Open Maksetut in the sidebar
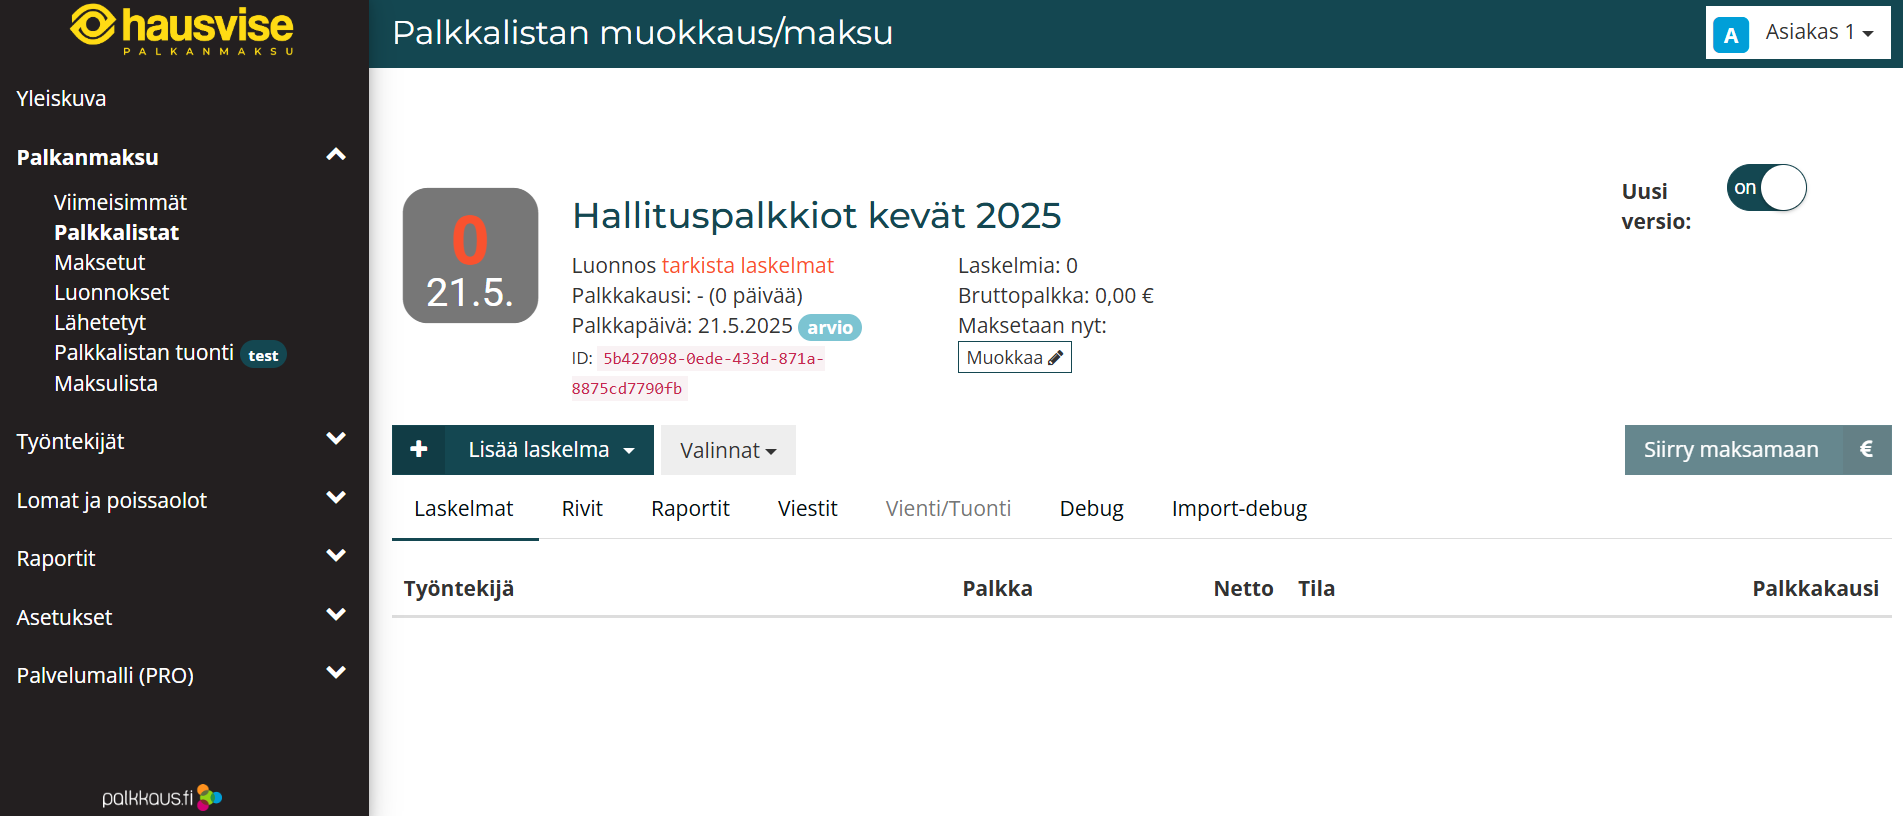 tap(100, 262)
